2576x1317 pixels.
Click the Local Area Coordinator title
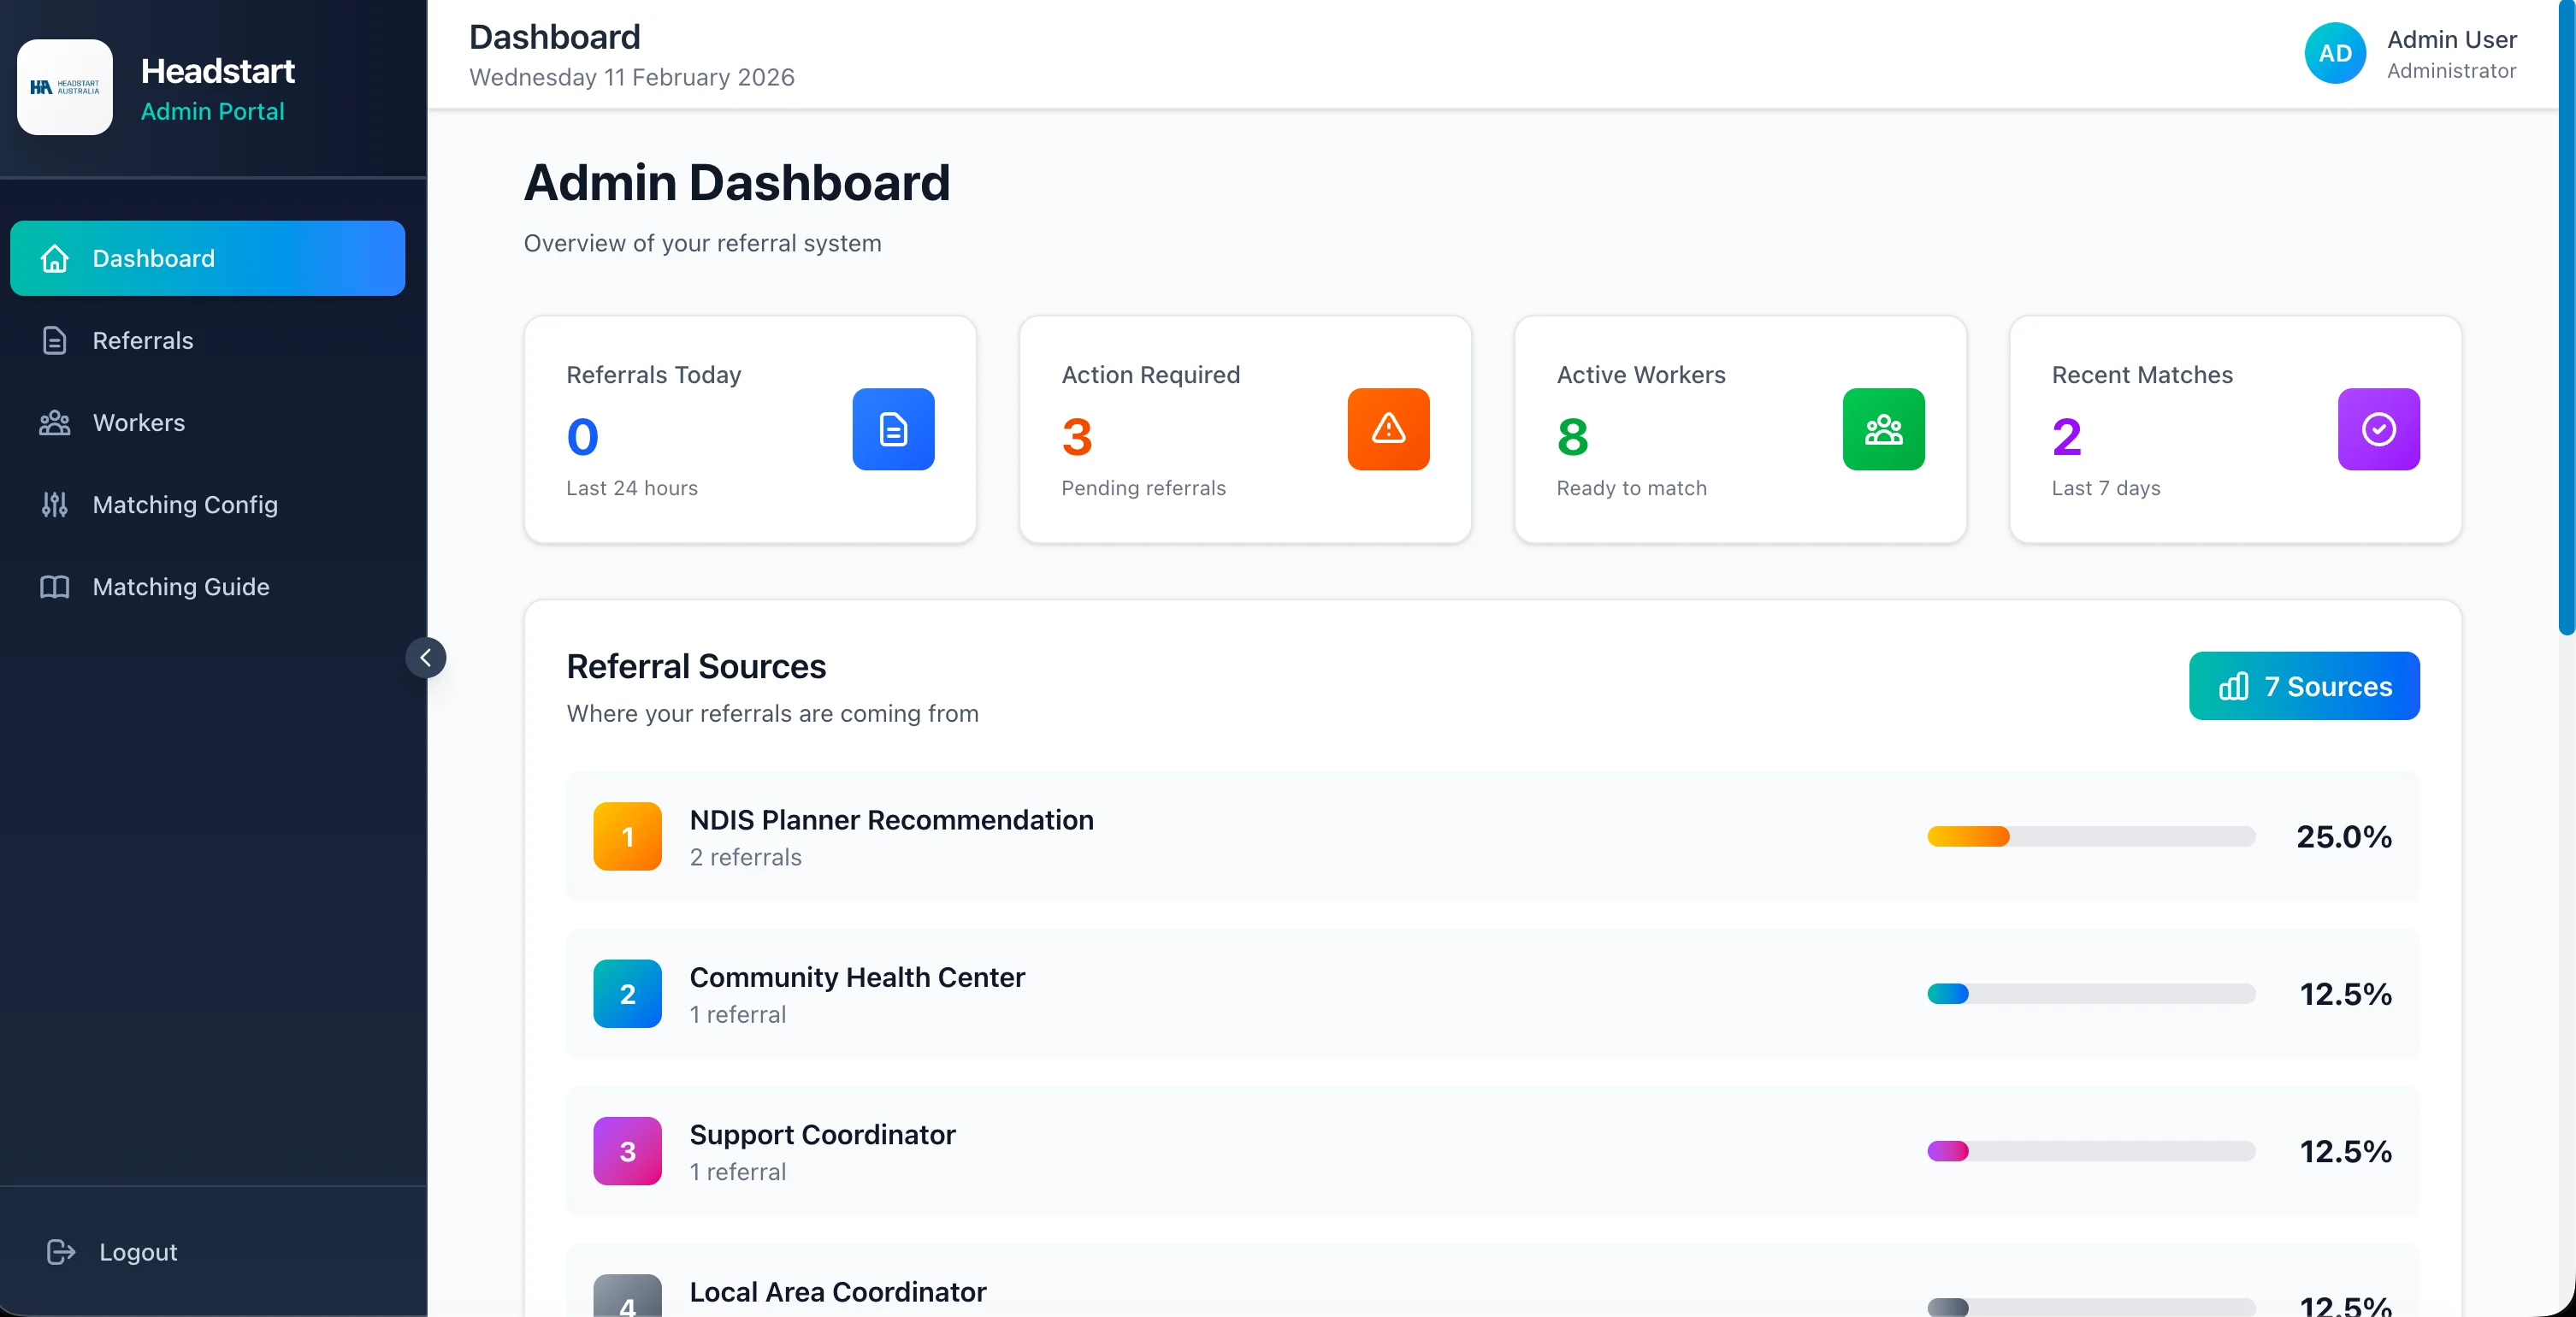click(837, 1291)
